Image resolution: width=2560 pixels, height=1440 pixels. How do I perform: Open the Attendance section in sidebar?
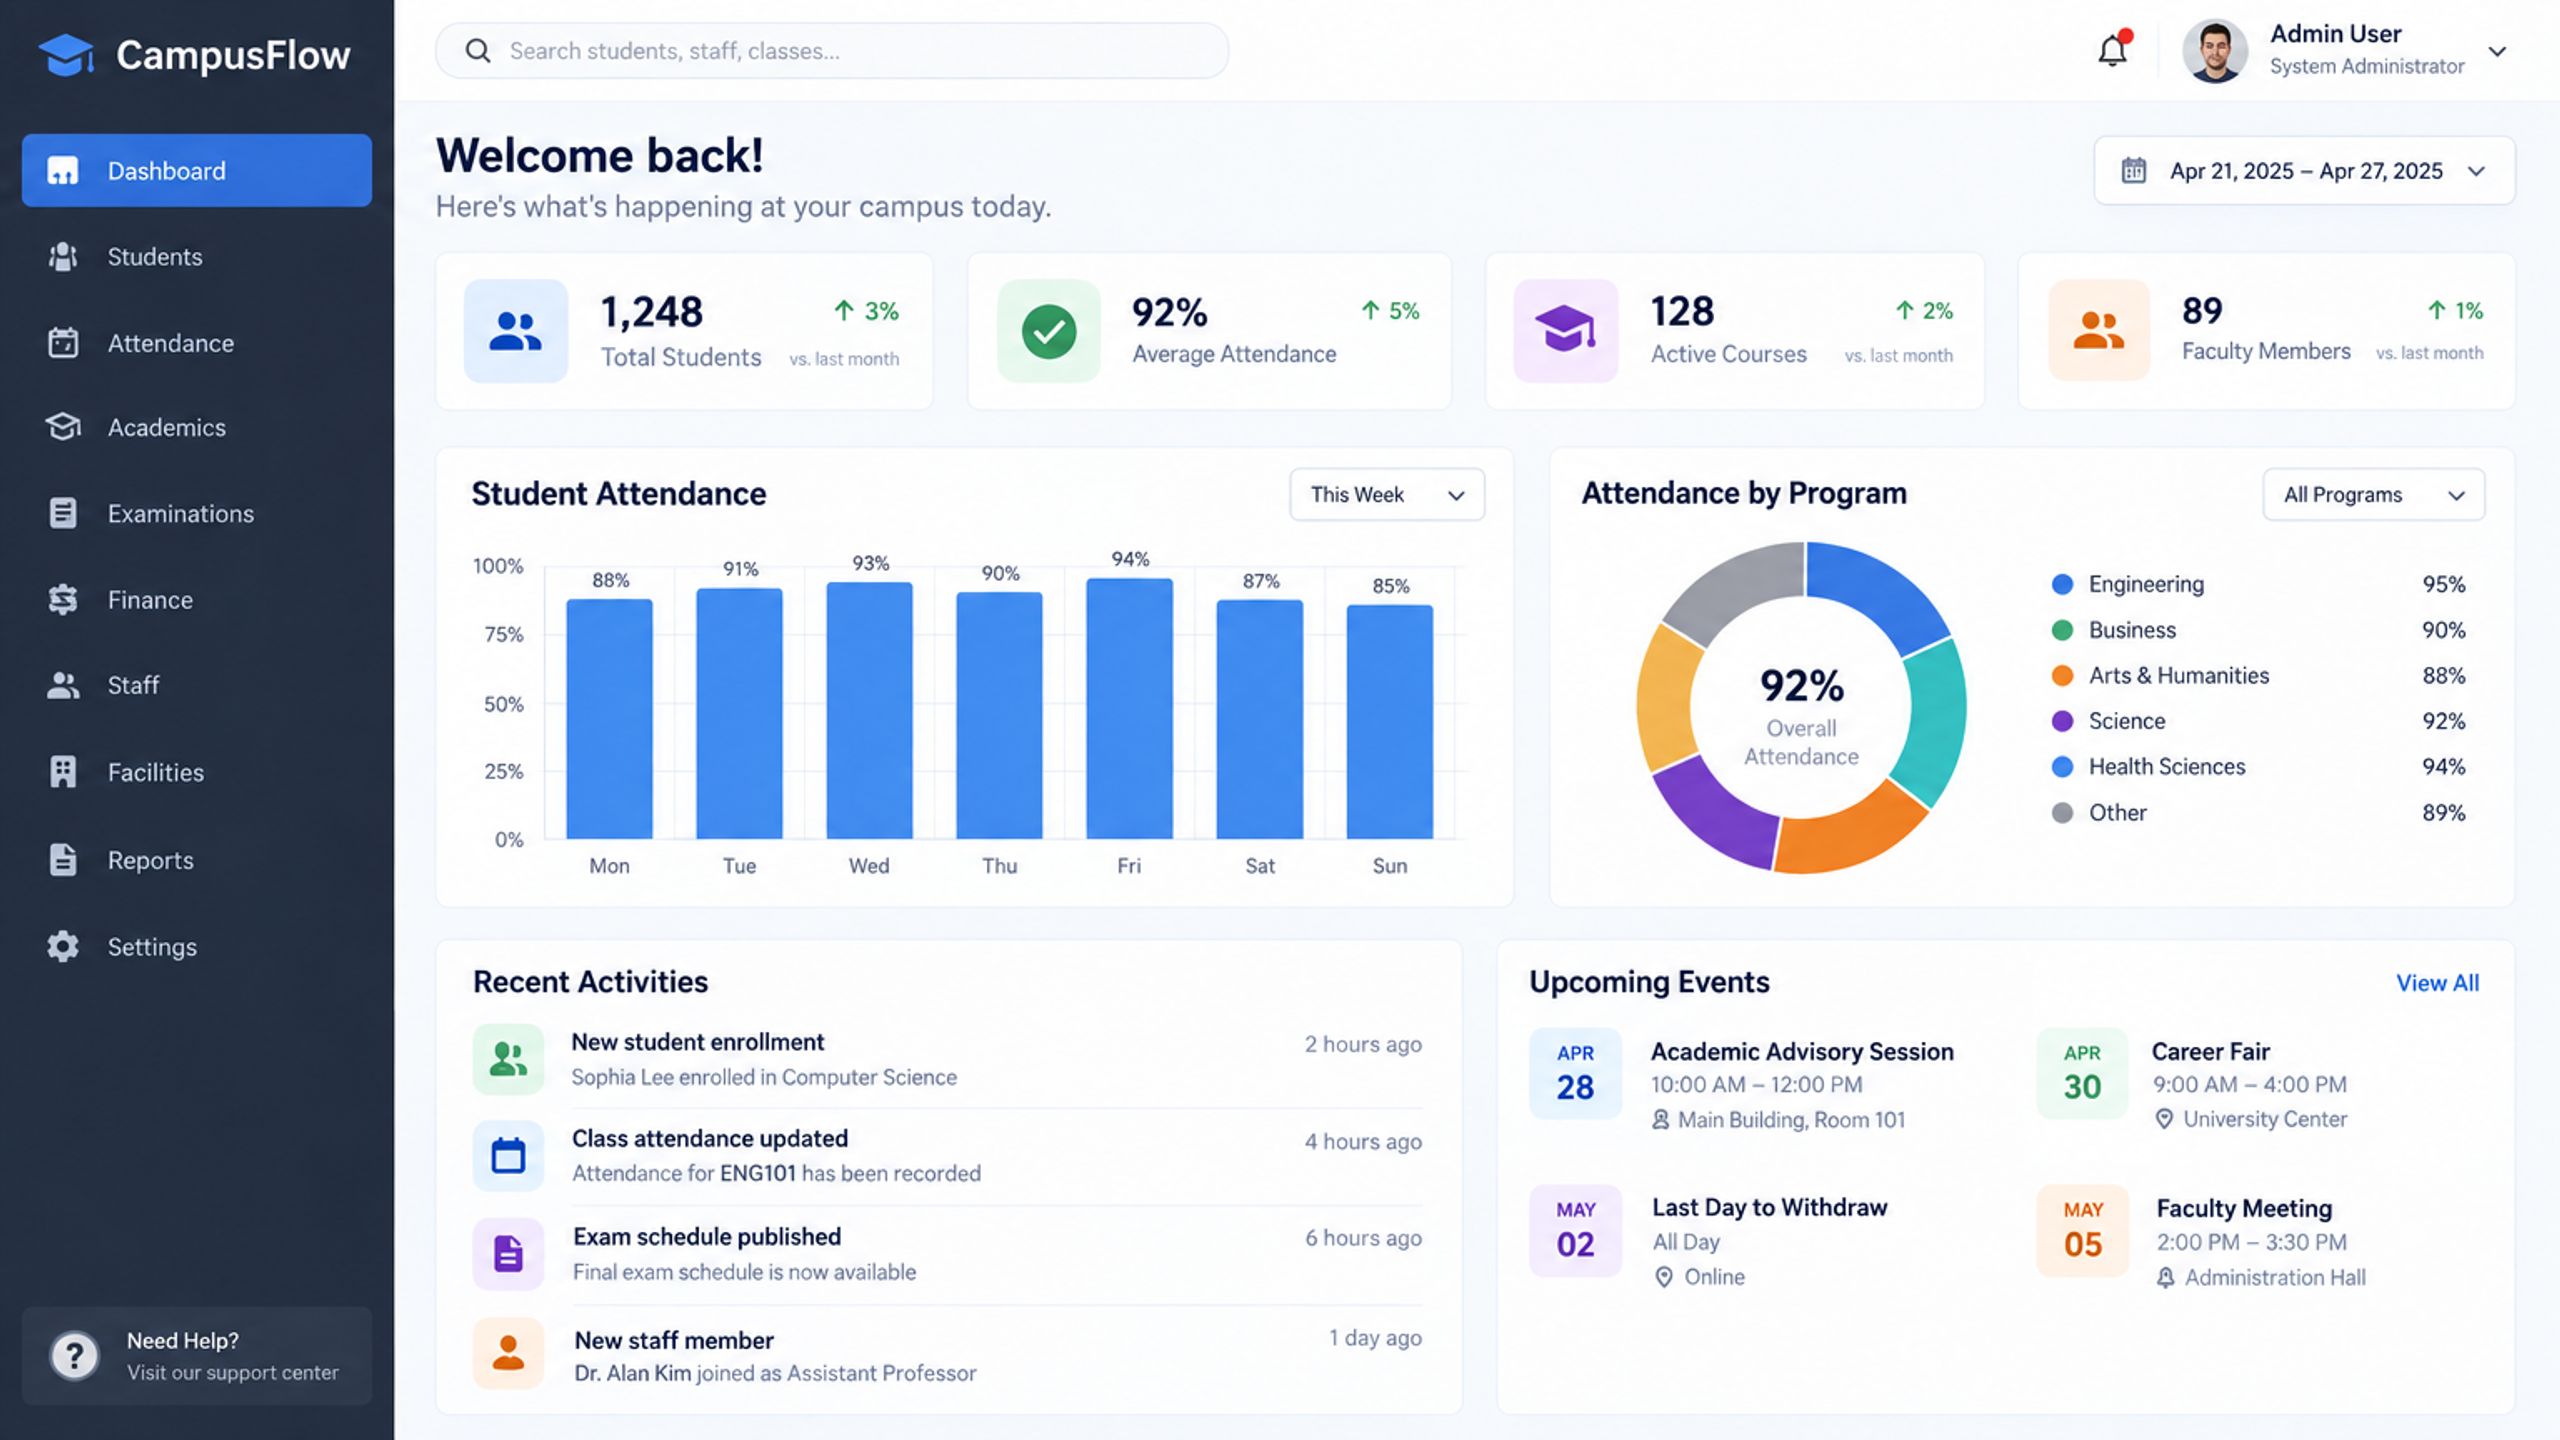click(x=197, y=343)
